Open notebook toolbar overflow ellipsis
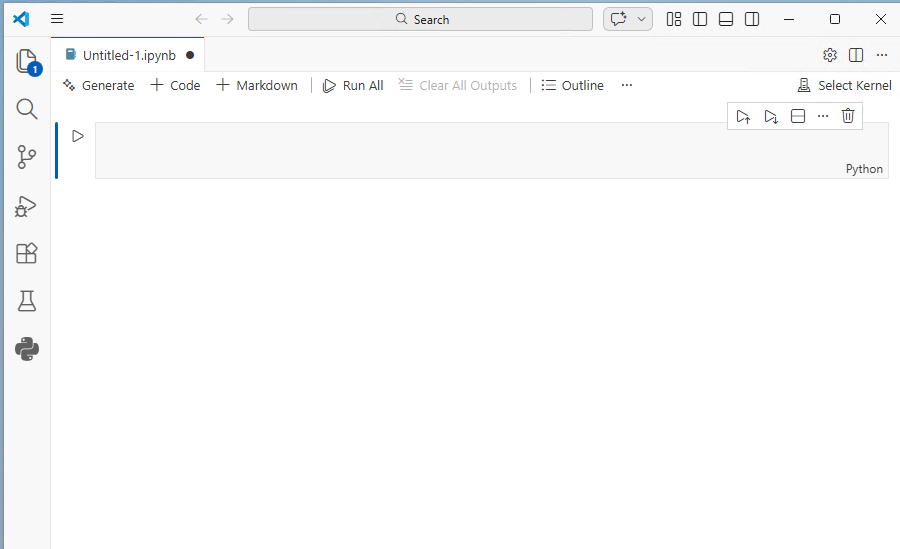900x549 pixels. pos(627,86)
